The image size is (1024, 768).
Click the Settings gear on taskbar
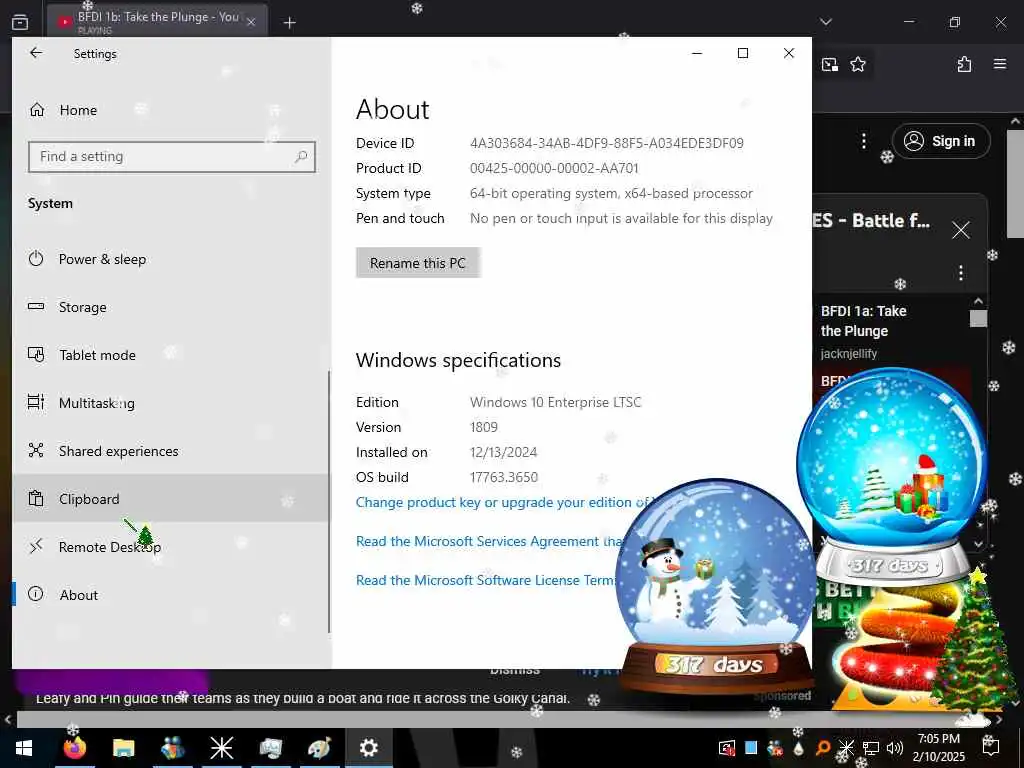pyautogui.click(x=368, y=748)
